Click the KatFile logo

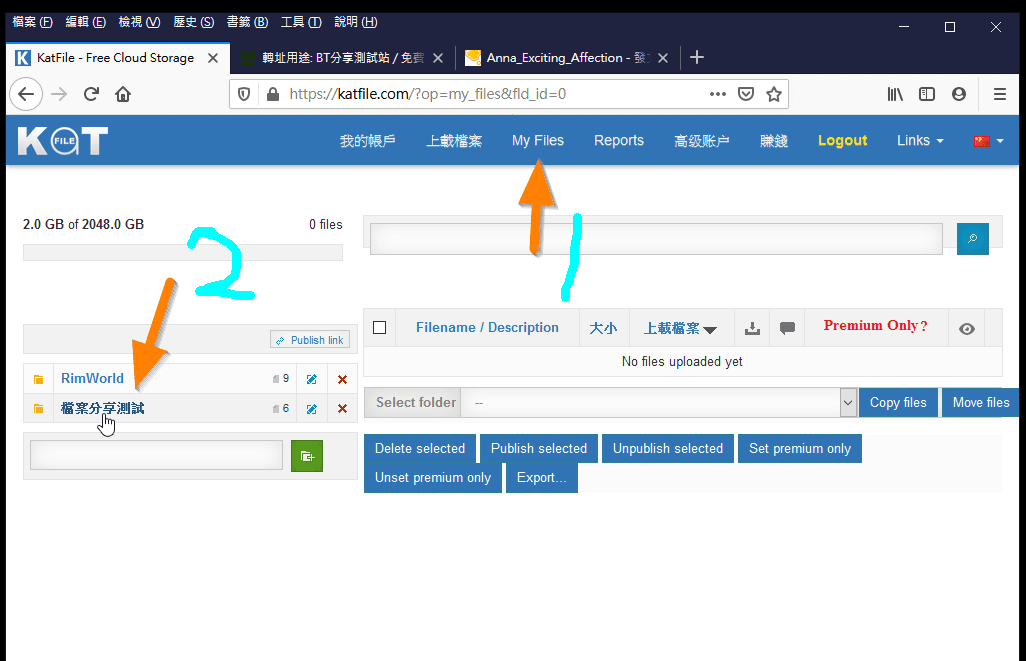pos(62,140)
